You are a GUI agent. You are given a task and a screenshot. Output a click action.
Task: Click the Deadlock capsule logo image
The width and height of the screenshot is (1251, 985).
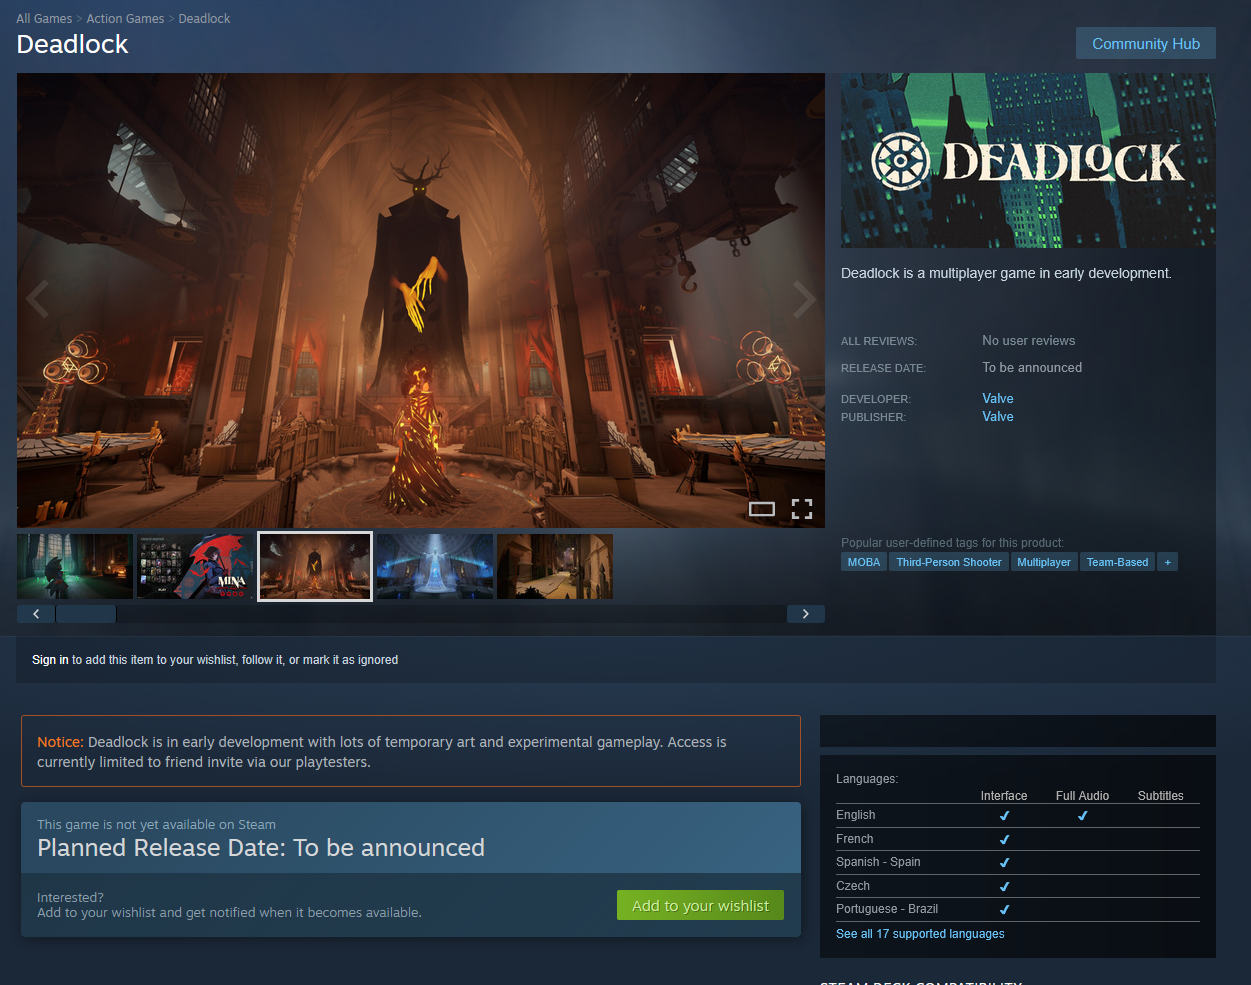1028,160
